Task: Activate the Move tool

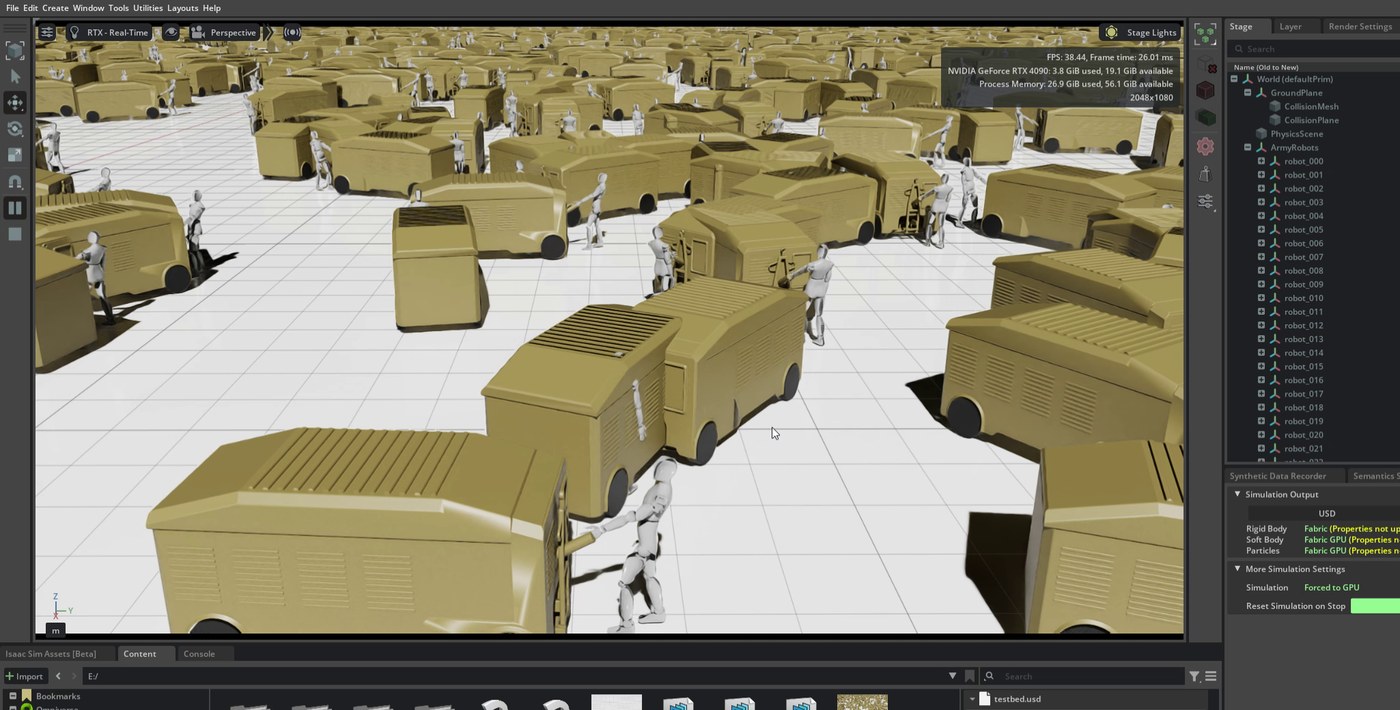Action: point(15,102)
